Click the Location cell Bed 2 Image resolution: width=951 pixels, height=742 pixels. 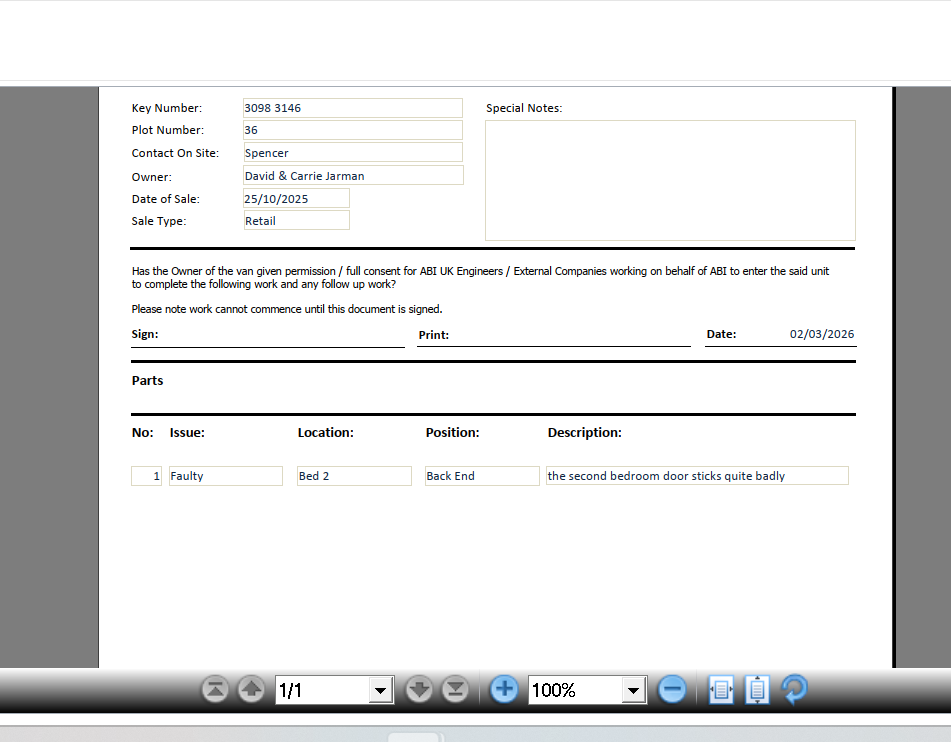(354, 476)
